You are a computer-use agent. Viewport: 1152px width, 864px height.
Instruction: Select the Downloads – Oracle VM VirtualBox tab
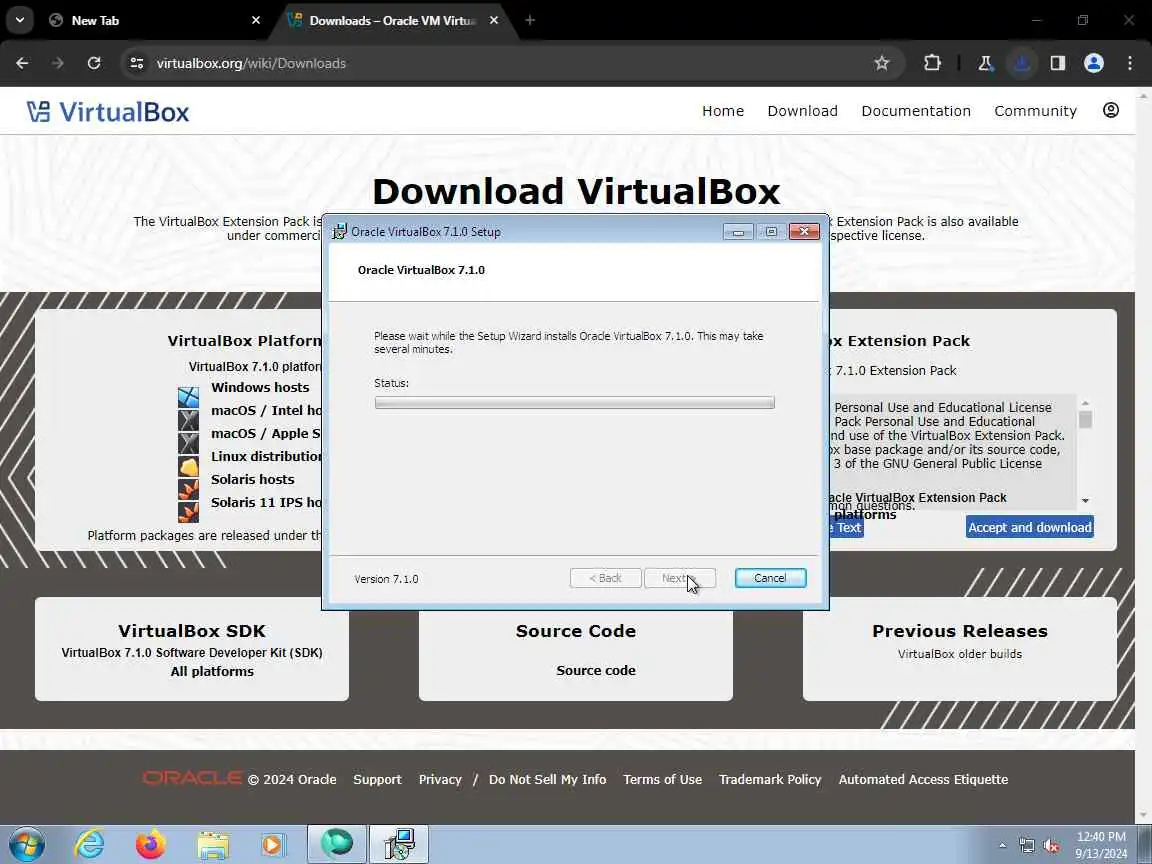(392, 21)
